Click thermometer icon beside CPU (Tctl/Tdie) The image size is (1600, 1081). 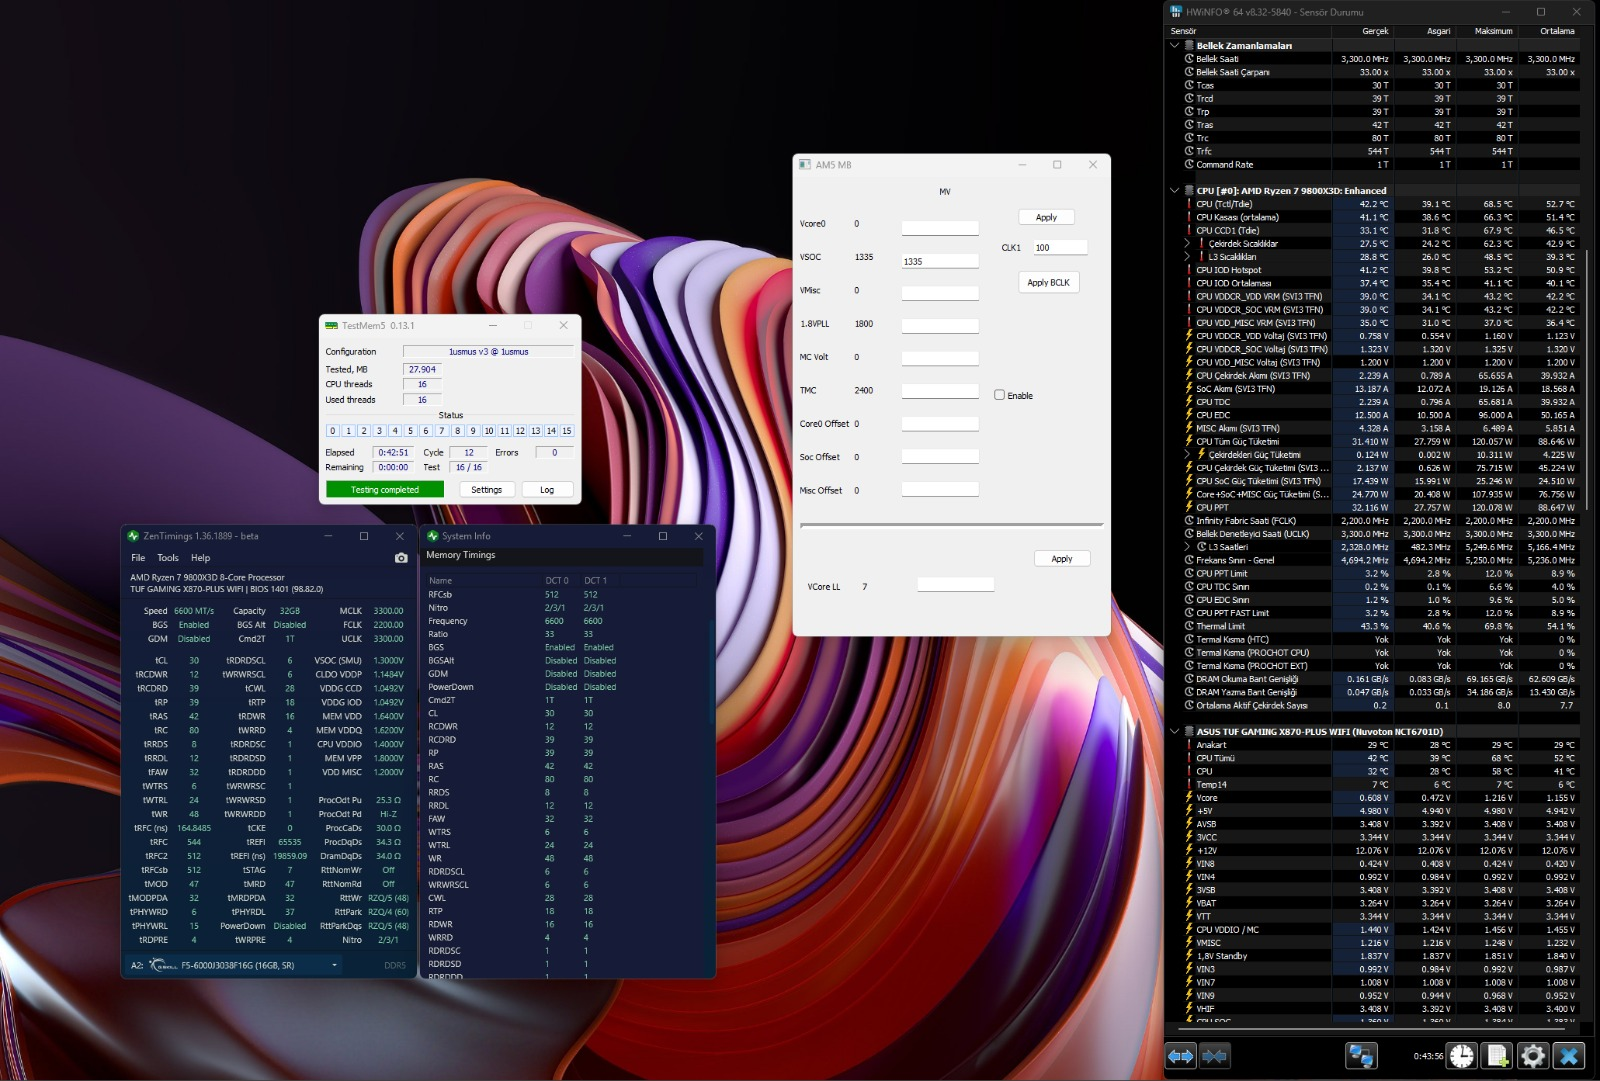1189,204
